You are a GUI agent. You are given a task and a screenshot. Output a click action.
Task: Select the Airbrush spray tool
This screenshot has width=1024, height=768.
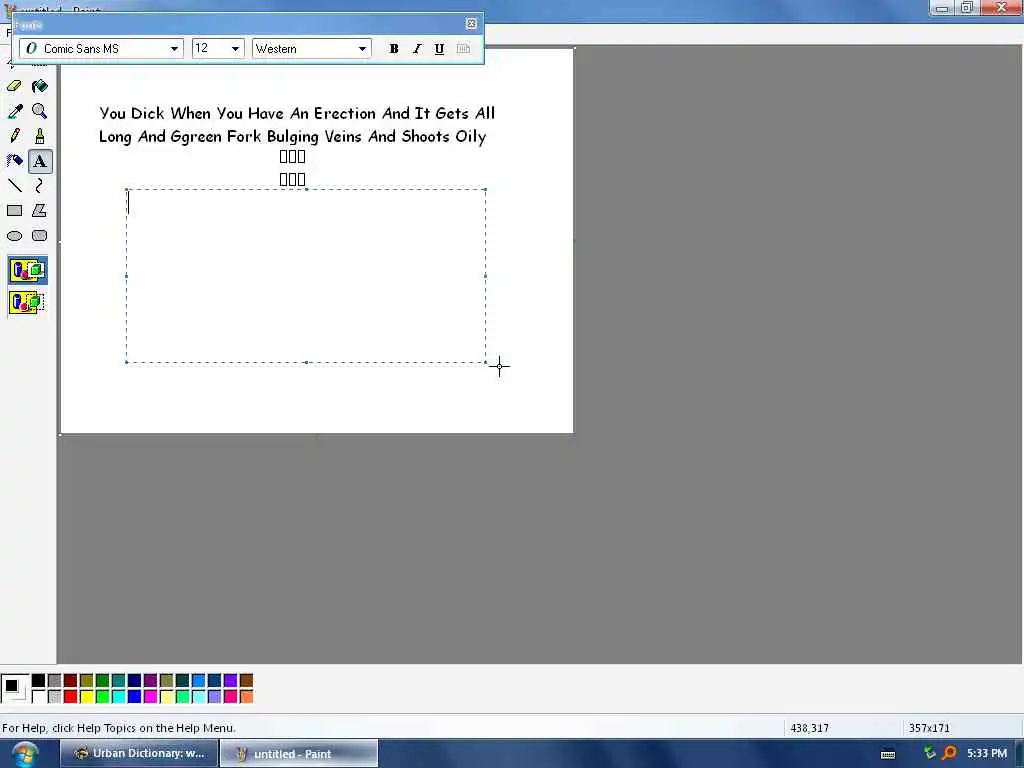(14, 161)
